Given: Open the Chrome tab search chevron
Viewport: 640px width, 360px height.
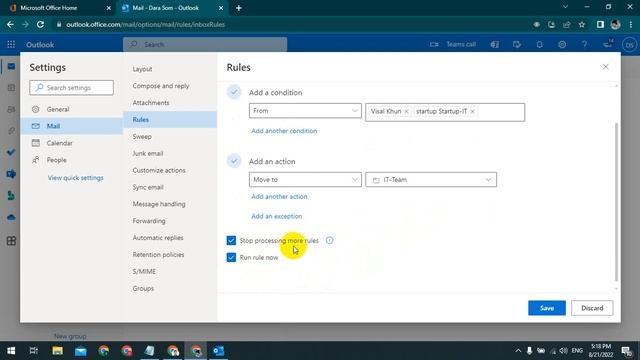Looking at the screenshot, I should click(x=565, y=7).
